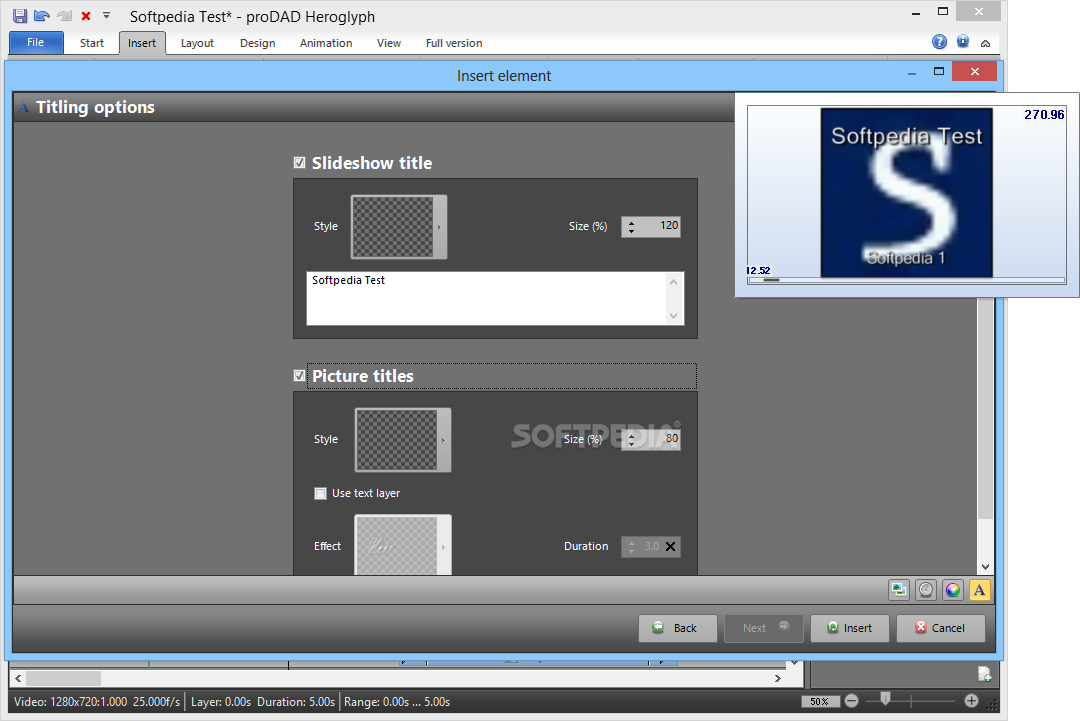Screen dimensions: 1080x721
Task: Click the Video: 1280x720 status text
Action: coord(97,702)
